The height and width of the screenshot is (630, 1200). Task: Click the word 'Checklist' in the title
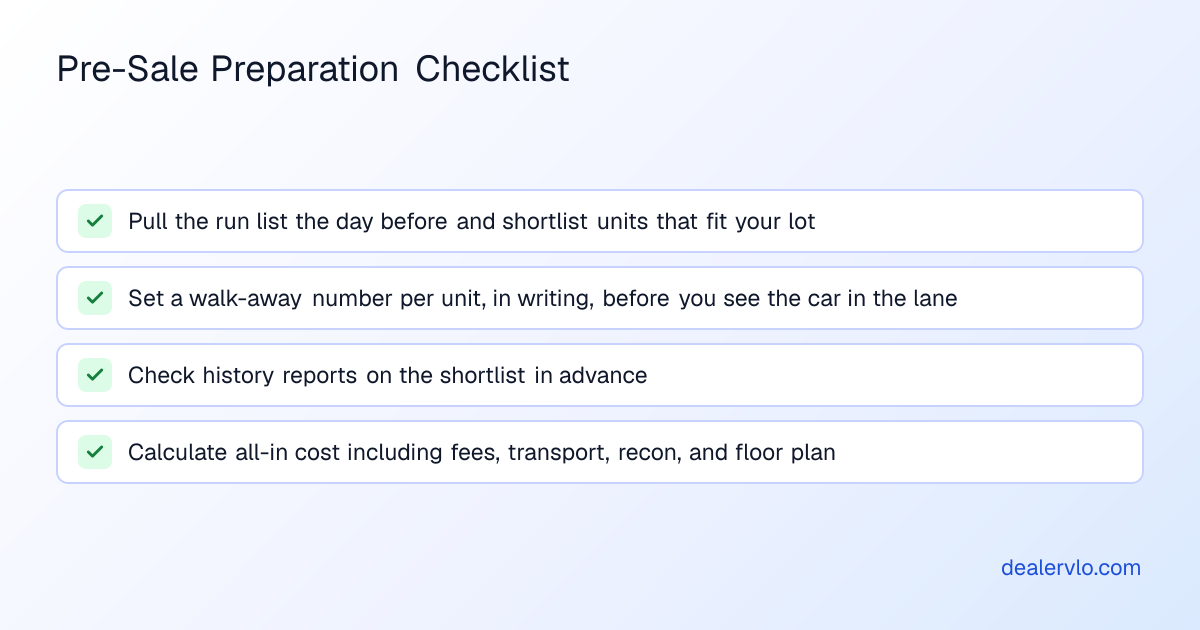coord(493,69)
